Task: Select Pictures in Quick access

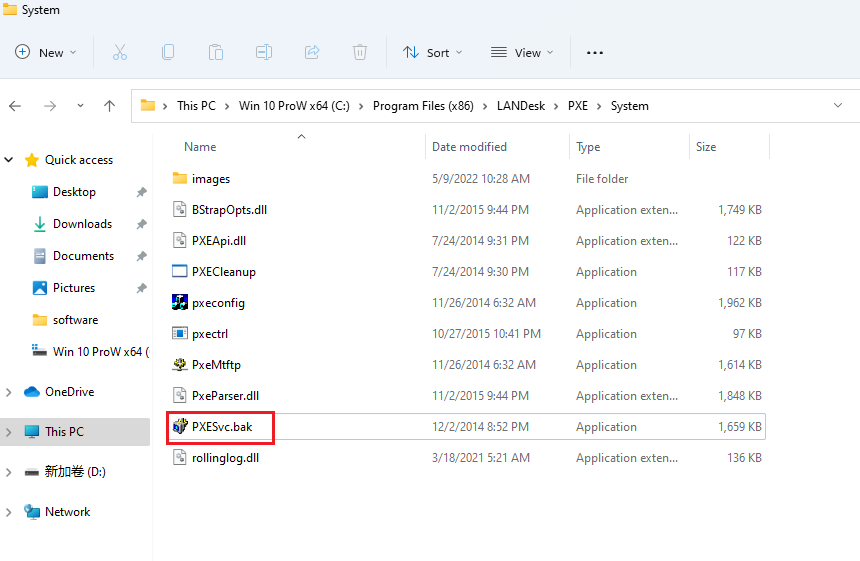Action: pyautogui.click(x=74, y=287)
